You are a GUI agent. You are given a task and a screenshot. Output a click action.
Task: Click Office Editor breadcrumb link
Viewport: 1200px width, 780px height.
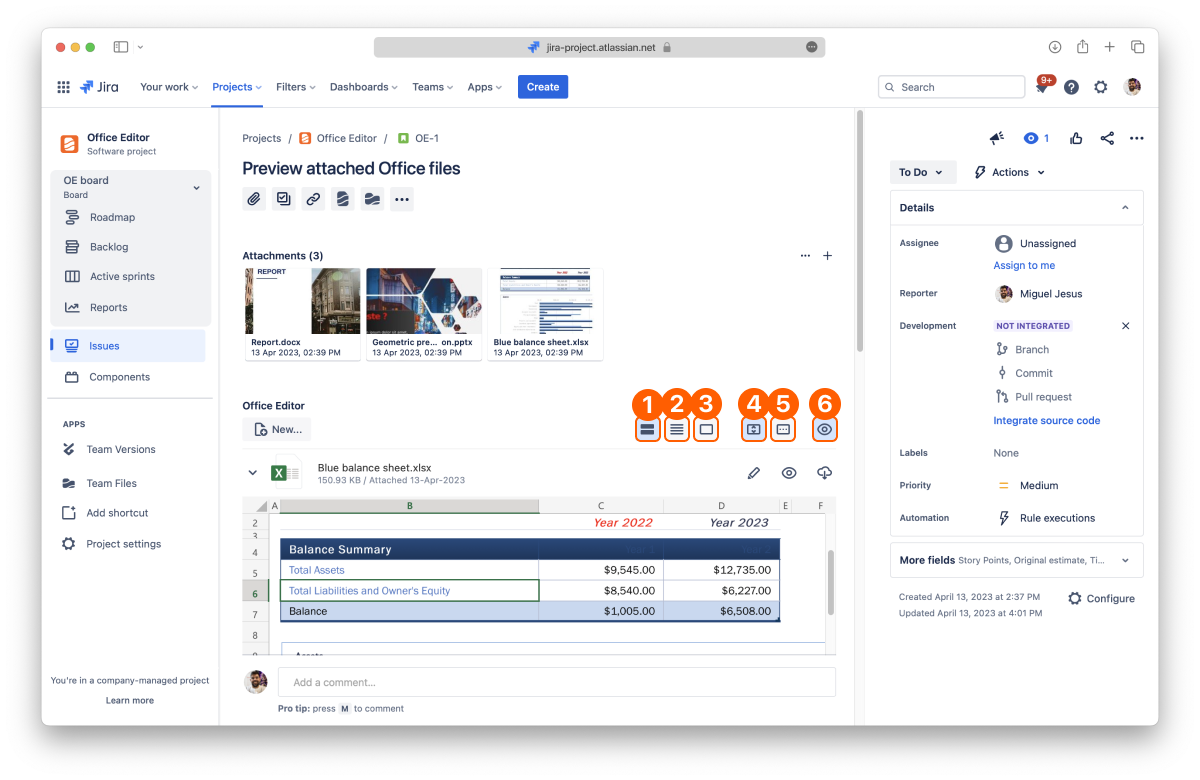[x=338, y=138]
